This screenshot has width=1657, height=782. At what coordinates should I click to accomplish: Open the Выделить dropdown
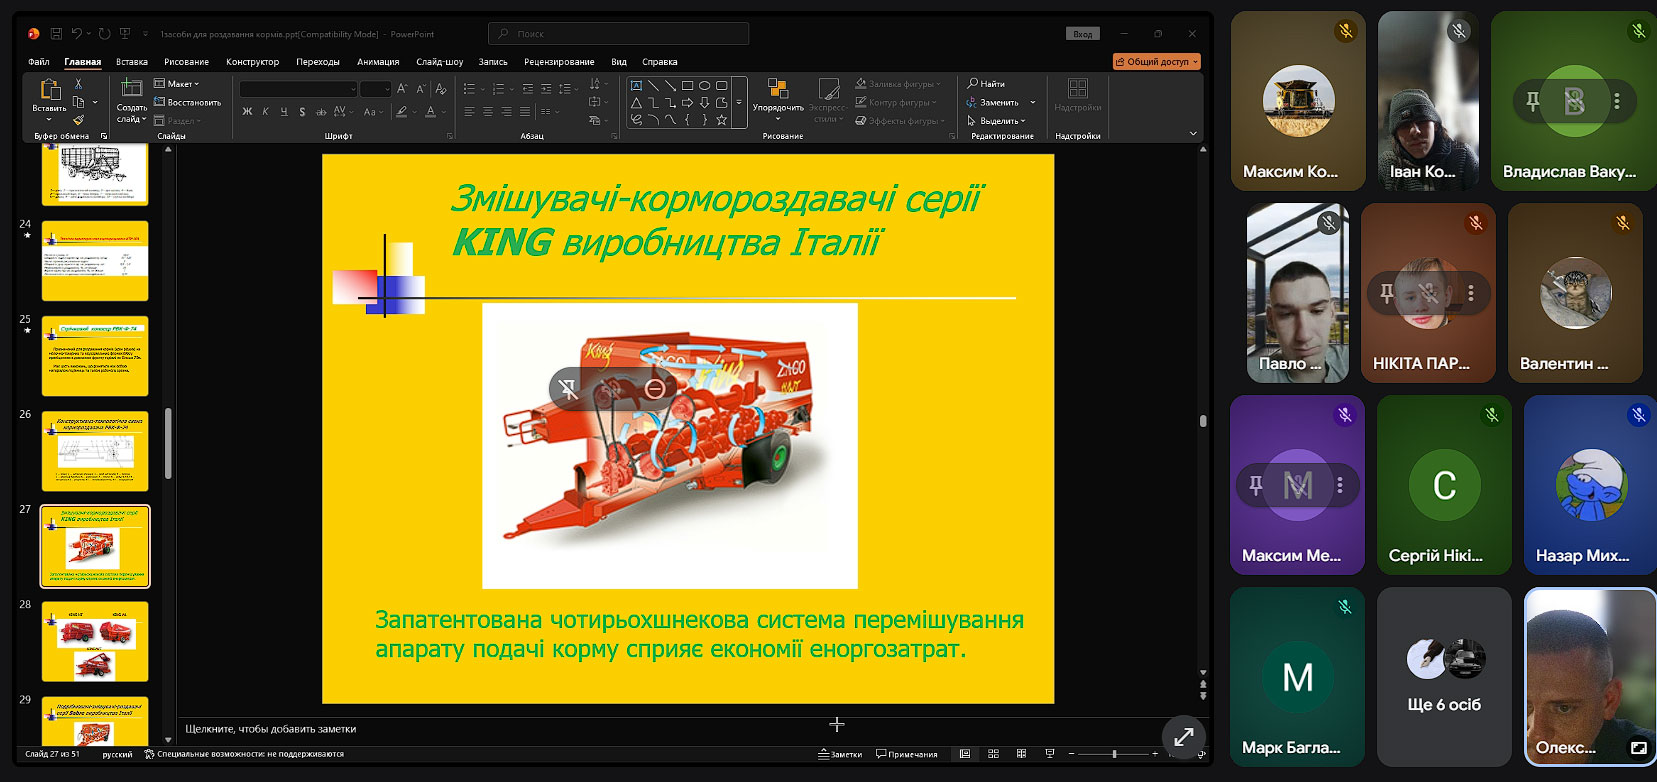tap(996, 121)
